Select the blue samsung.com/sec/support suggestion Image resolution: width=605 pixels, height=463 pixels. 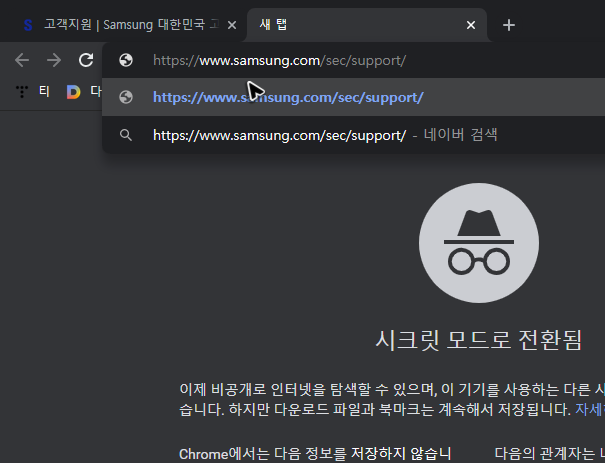pyautogui.click(x=353, y=97)
